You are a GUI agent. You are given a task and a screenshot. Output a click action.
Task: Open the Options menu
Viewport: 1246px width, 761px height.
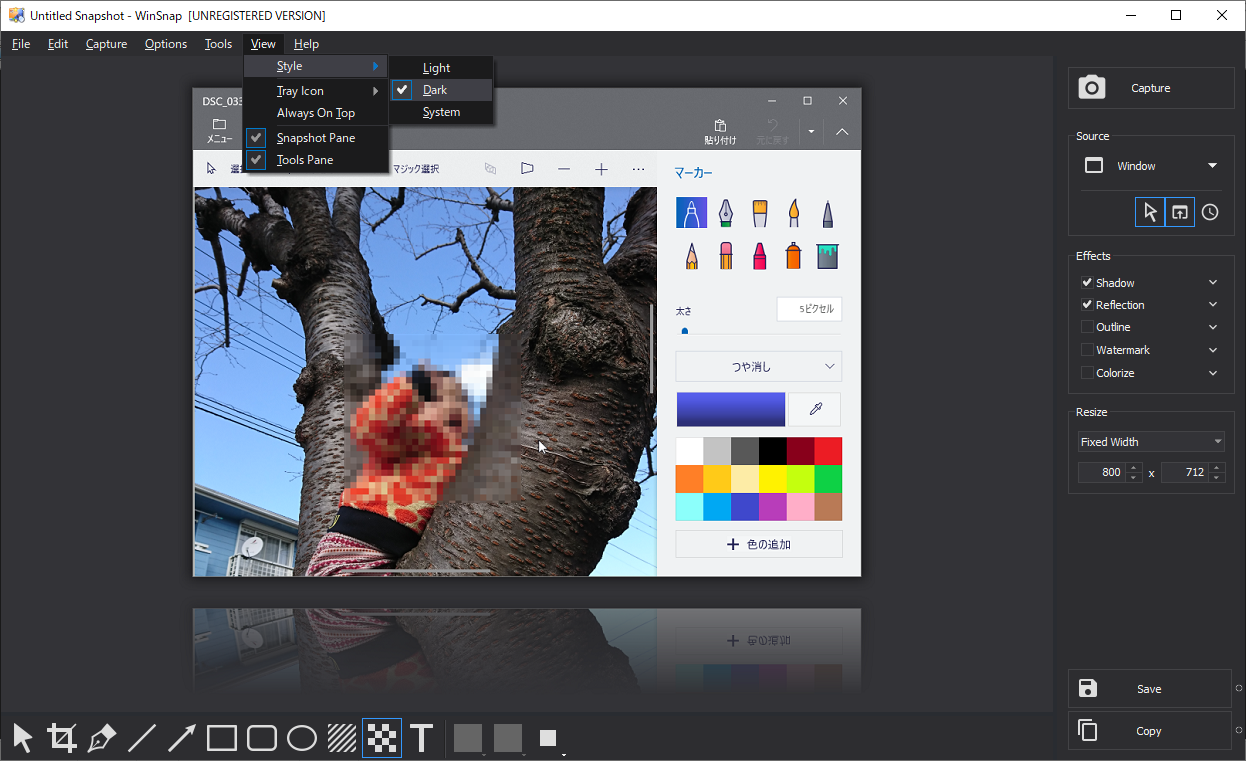pyautogui.click(x=166, y=44)
